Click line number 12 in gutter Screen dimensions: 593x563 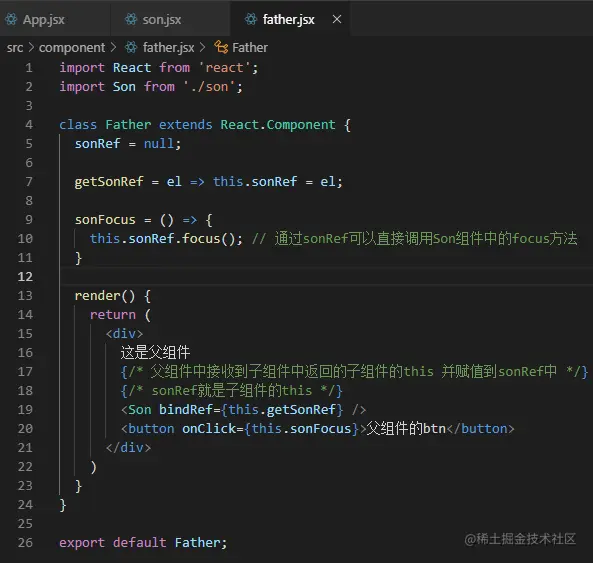[25, 277]
